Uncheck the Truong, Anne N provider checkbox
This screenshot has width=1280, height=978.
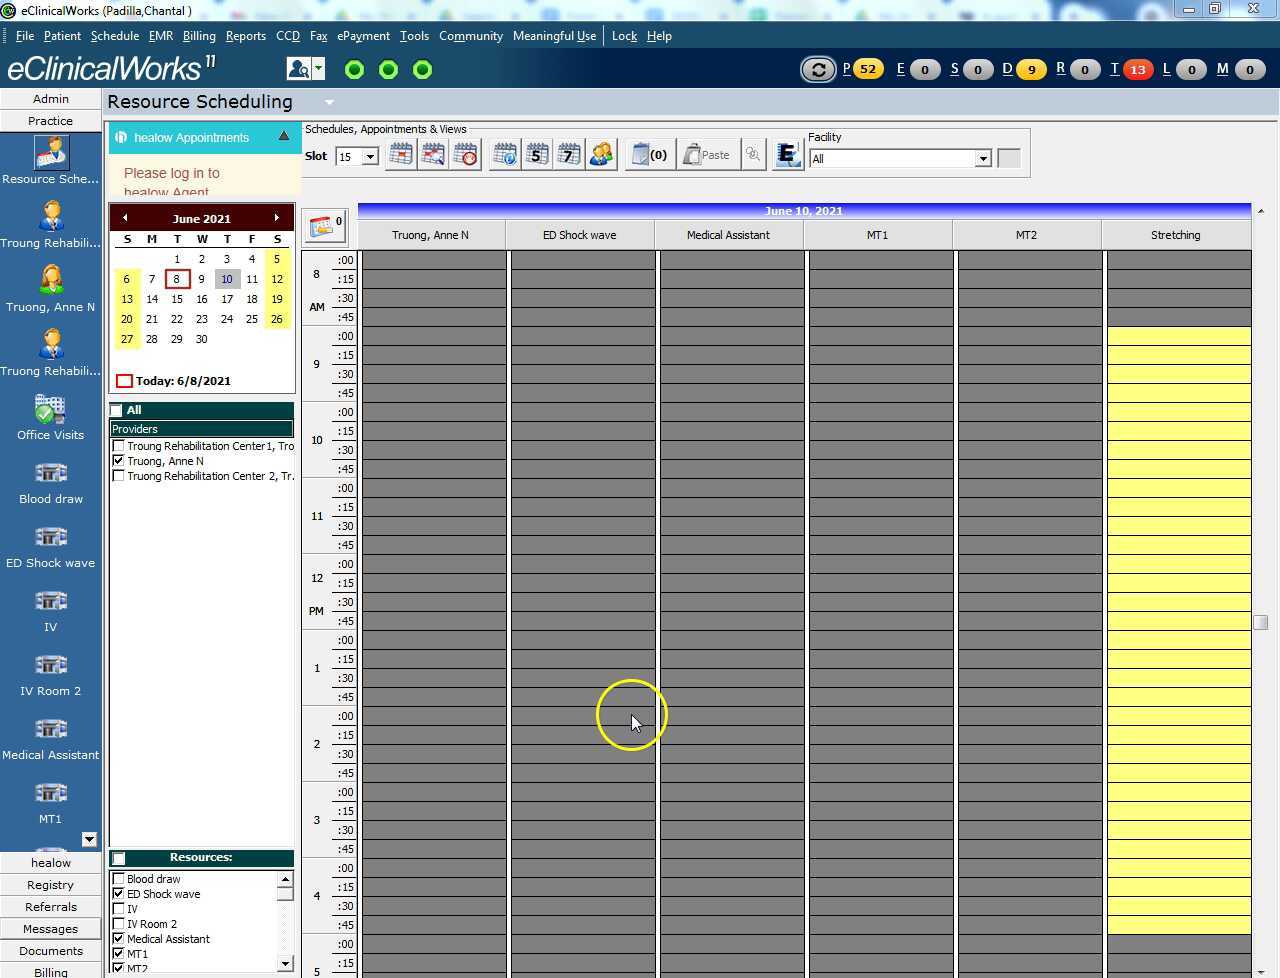tap(119, 461)
